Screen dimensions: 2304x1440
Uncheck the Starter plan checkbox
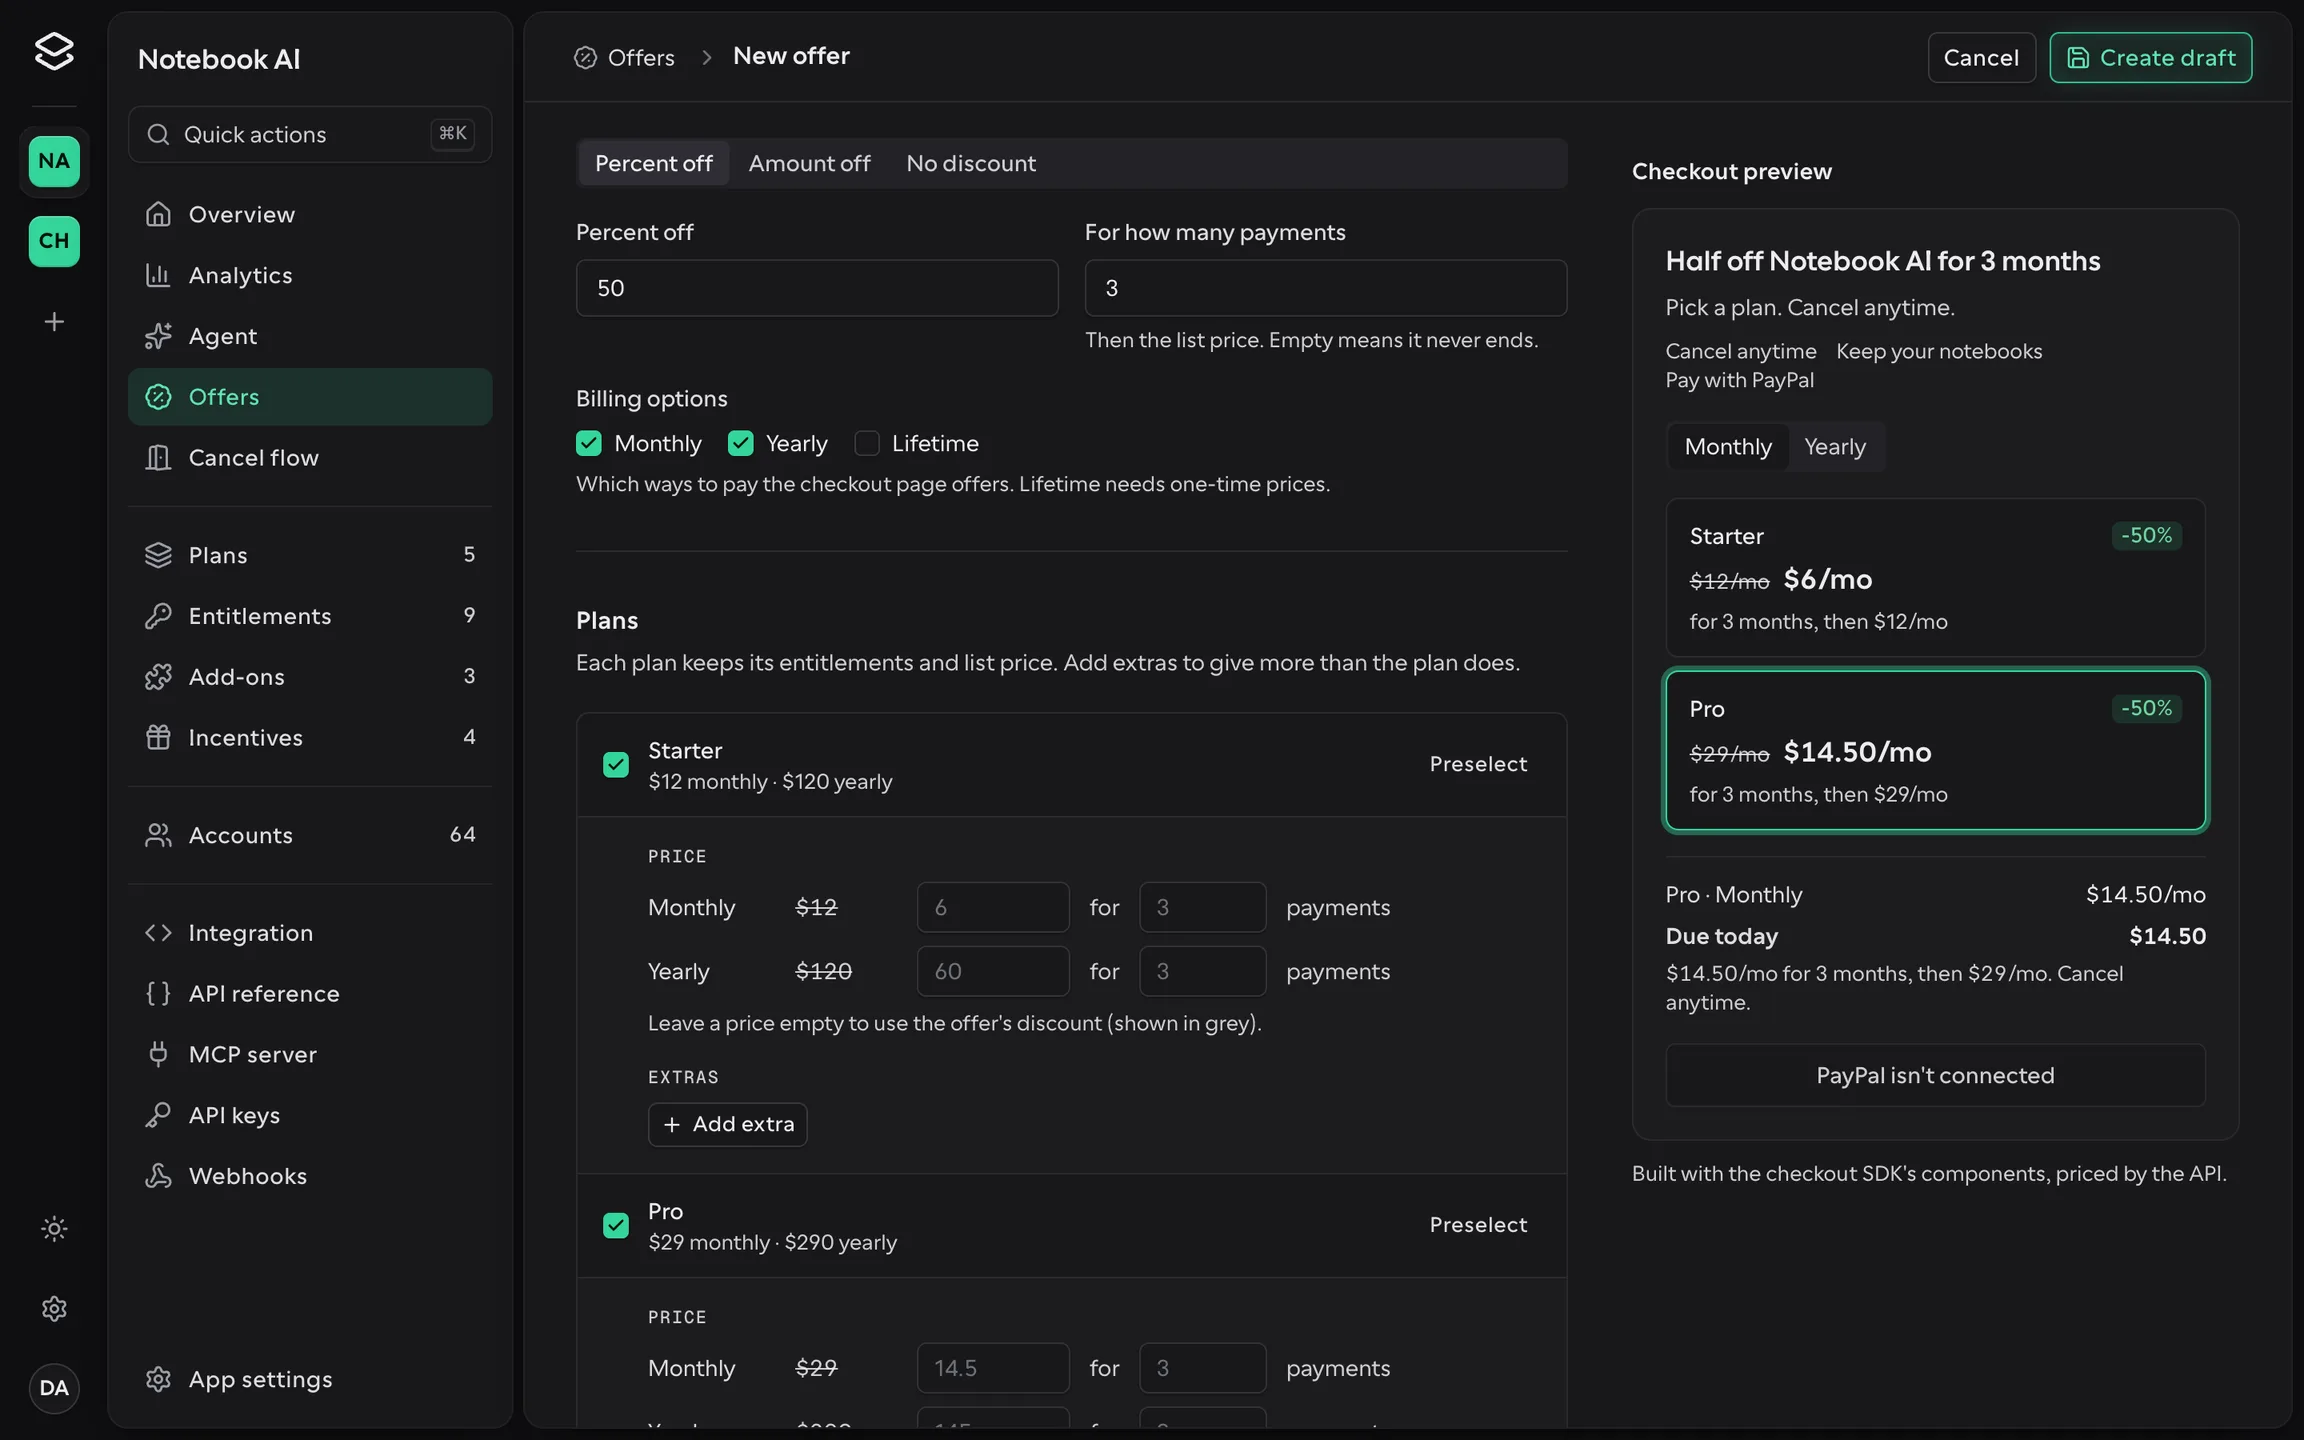[616, 765]
